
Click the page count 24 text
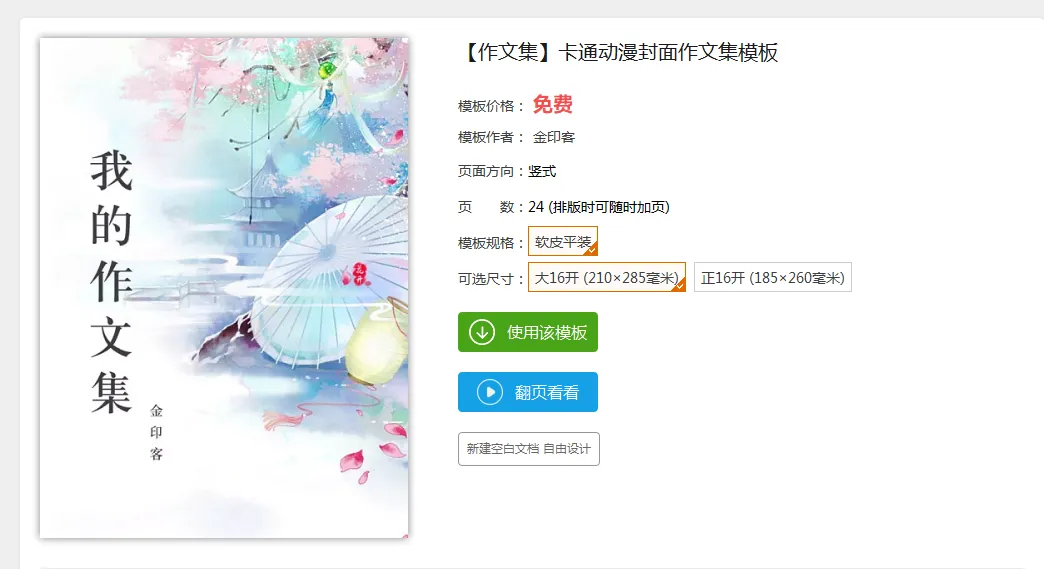[x=536, y=207]
